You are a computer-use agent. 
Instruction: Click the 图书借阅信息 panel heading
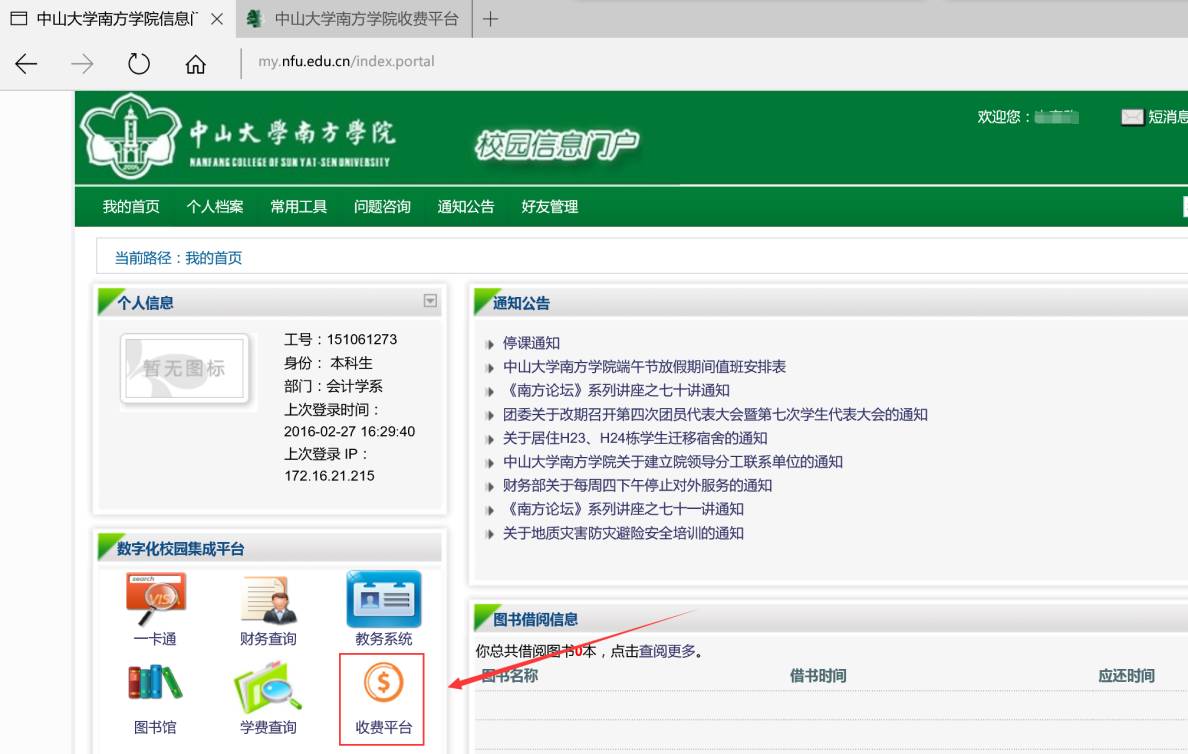pyautogui.click(x=536, y=619)
